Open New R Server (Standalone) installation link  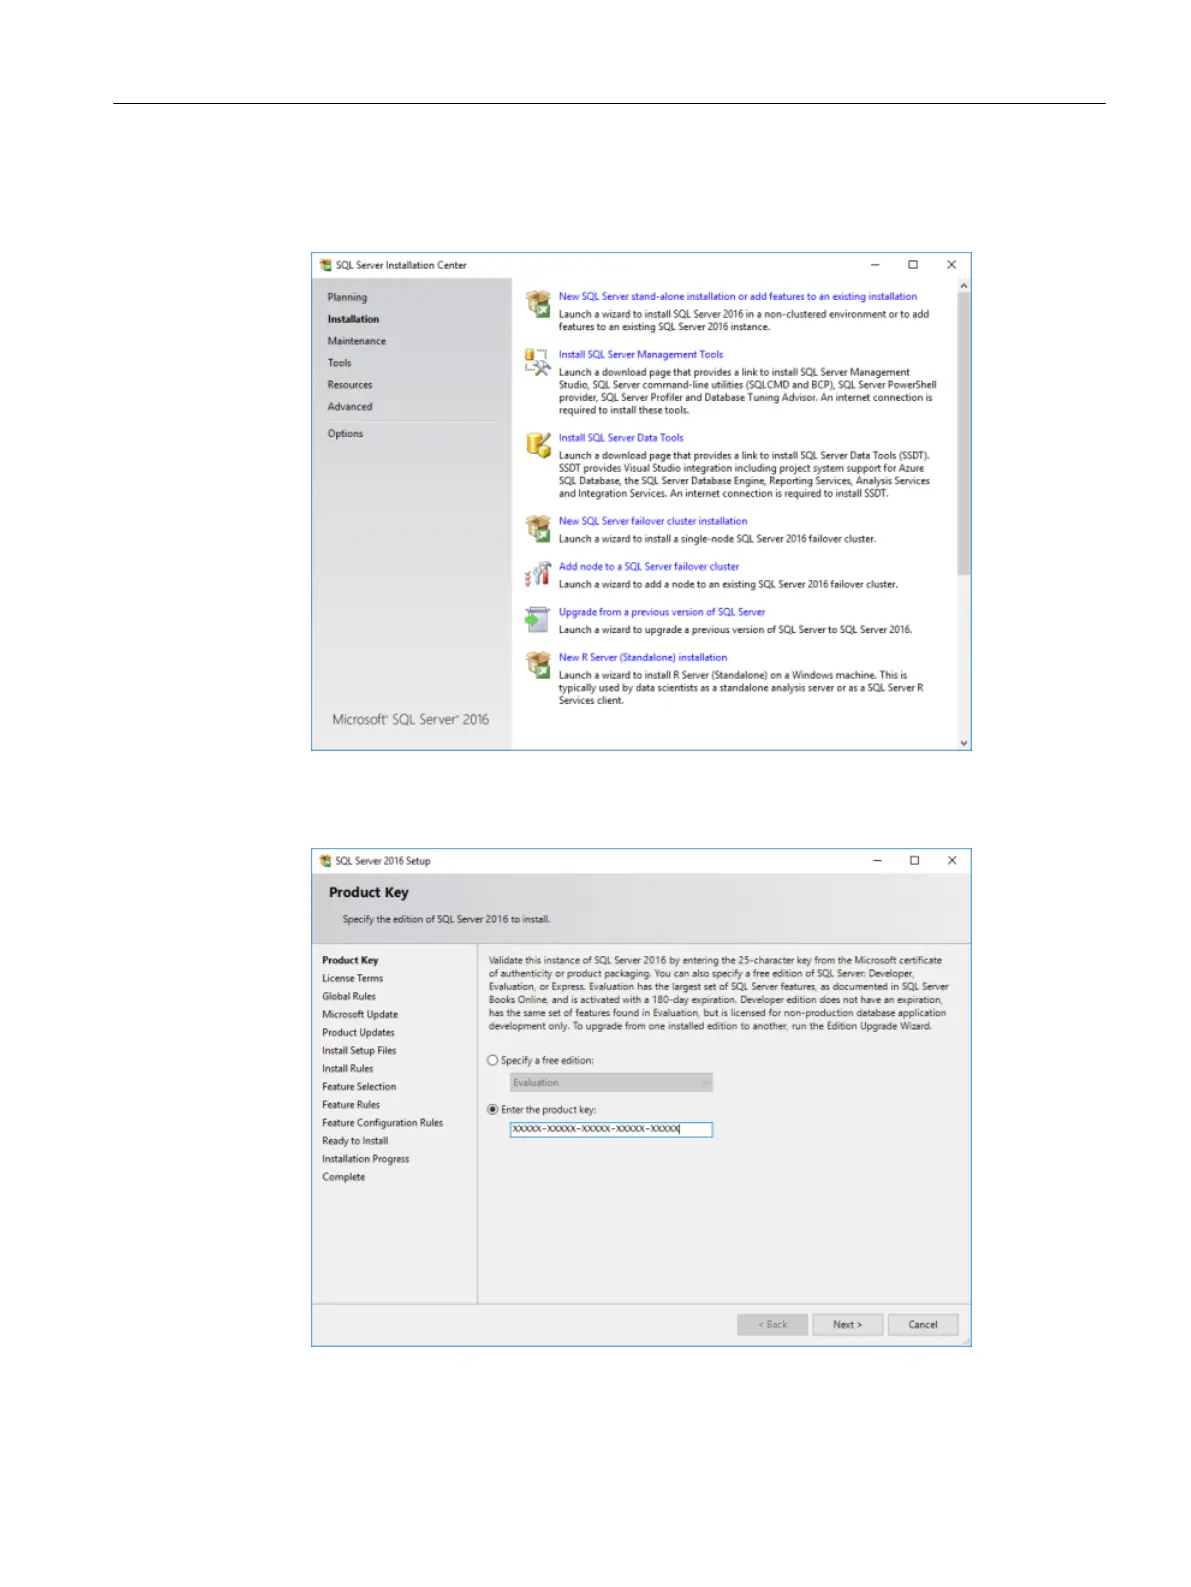tap(642, 657)
